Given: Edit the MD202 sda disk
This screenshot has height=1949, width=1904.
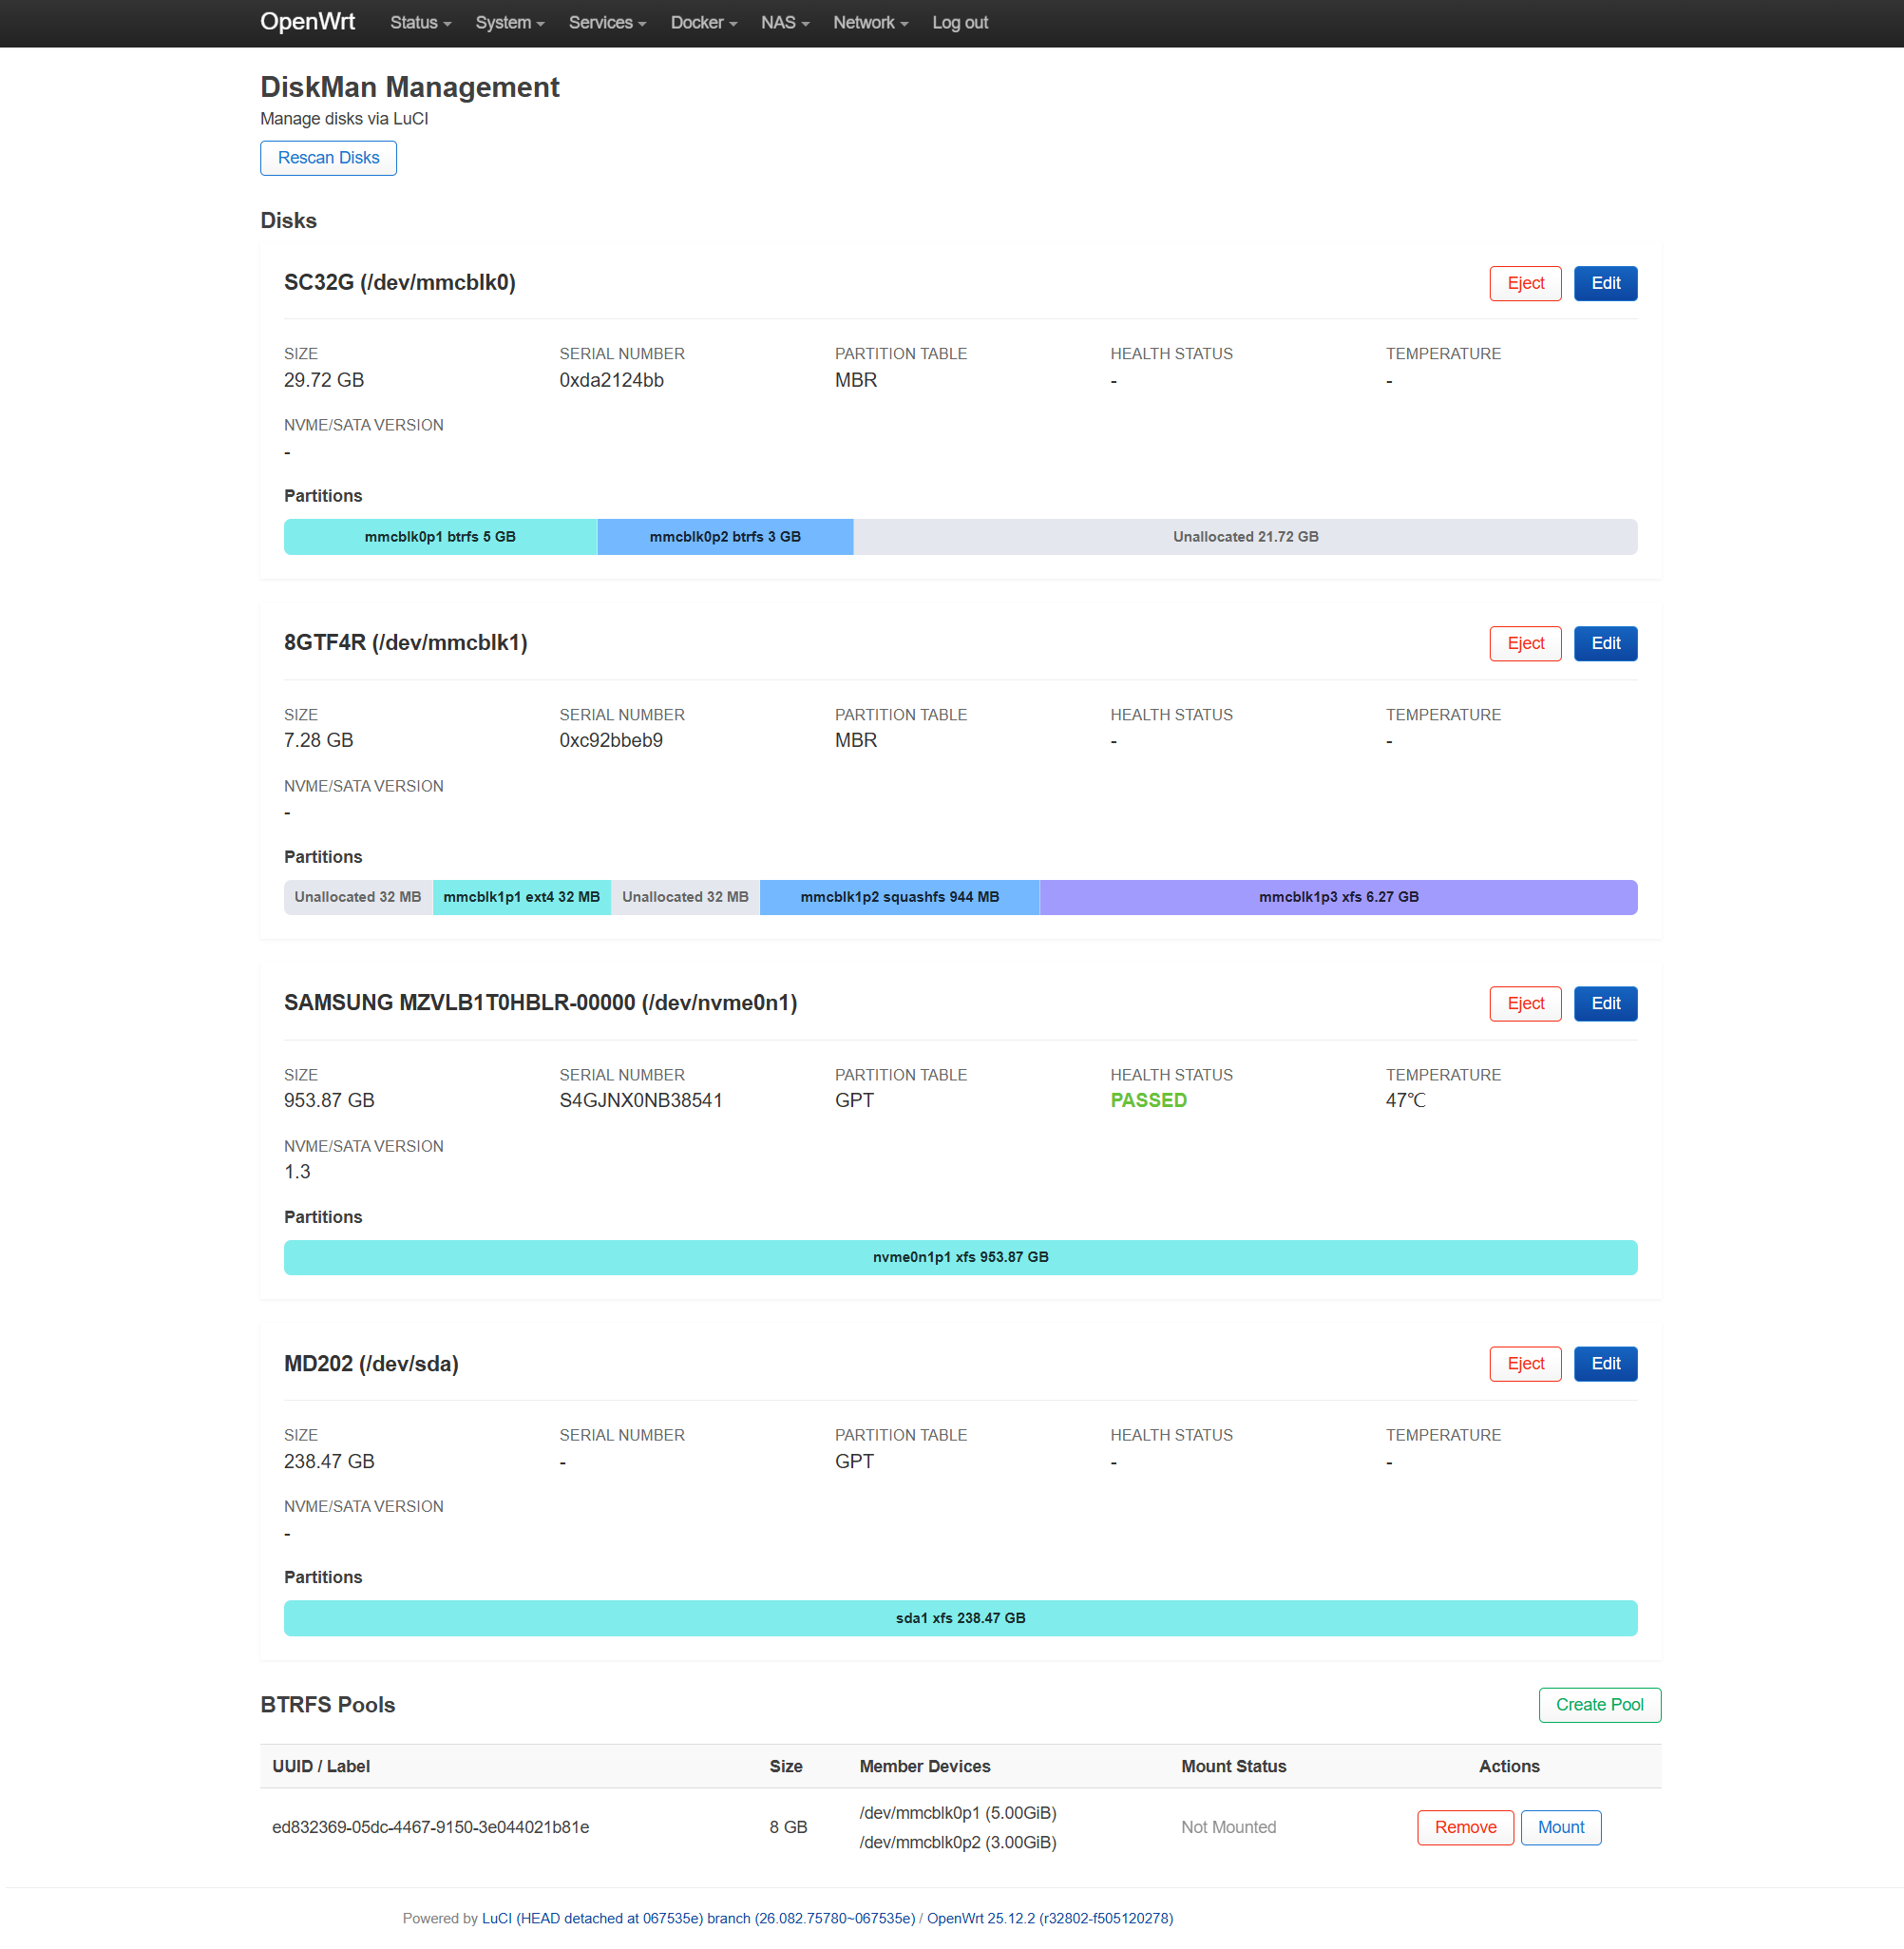Looking at the screenshot, I should [x=1605, y=1364].
